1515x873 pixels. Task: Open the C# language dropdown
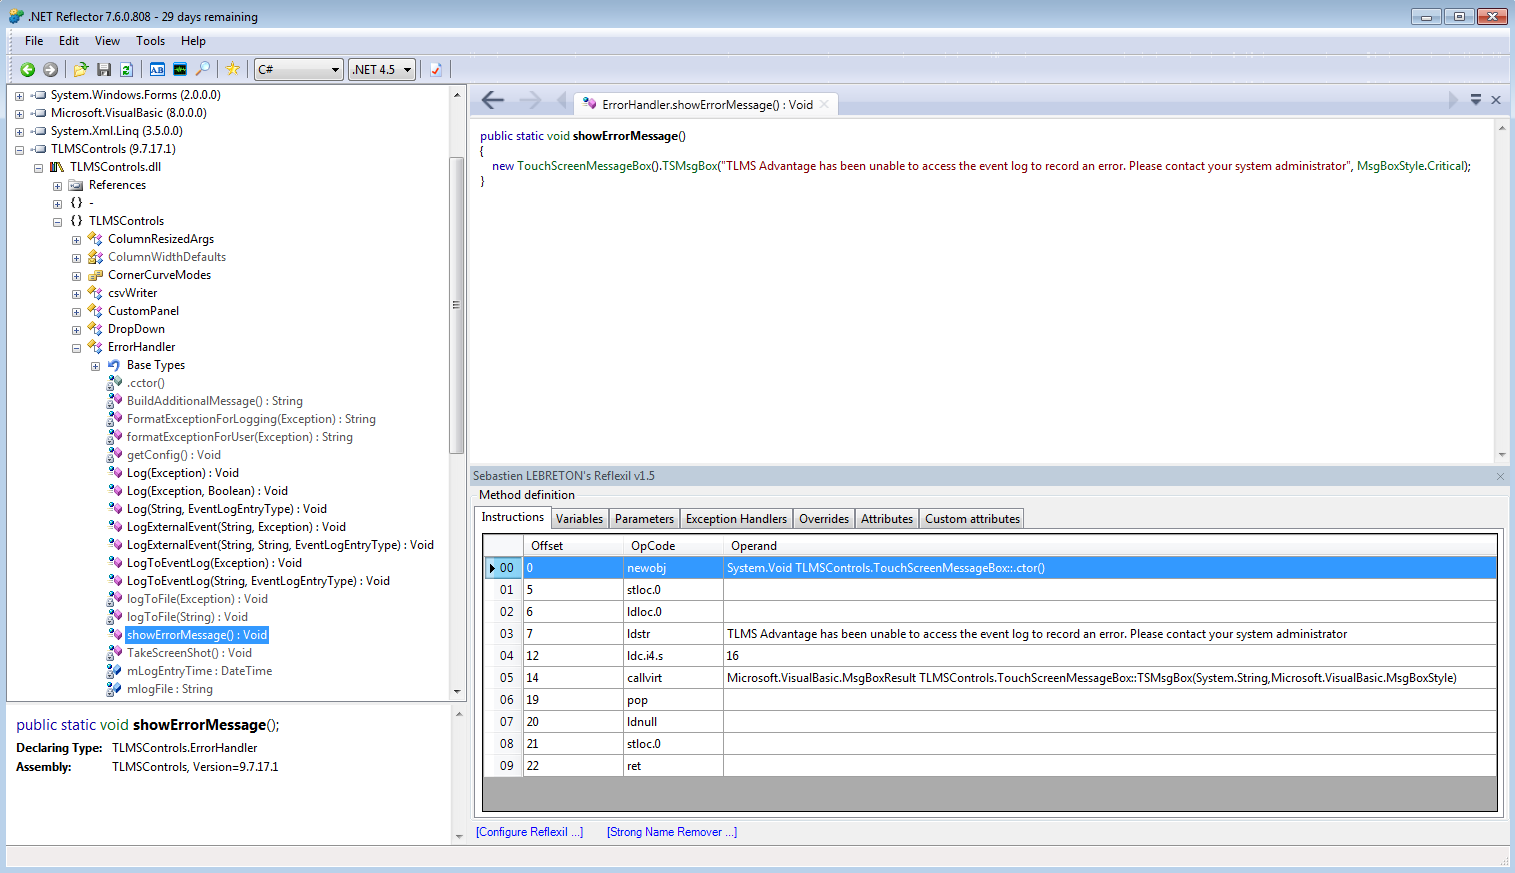point(299,70)
